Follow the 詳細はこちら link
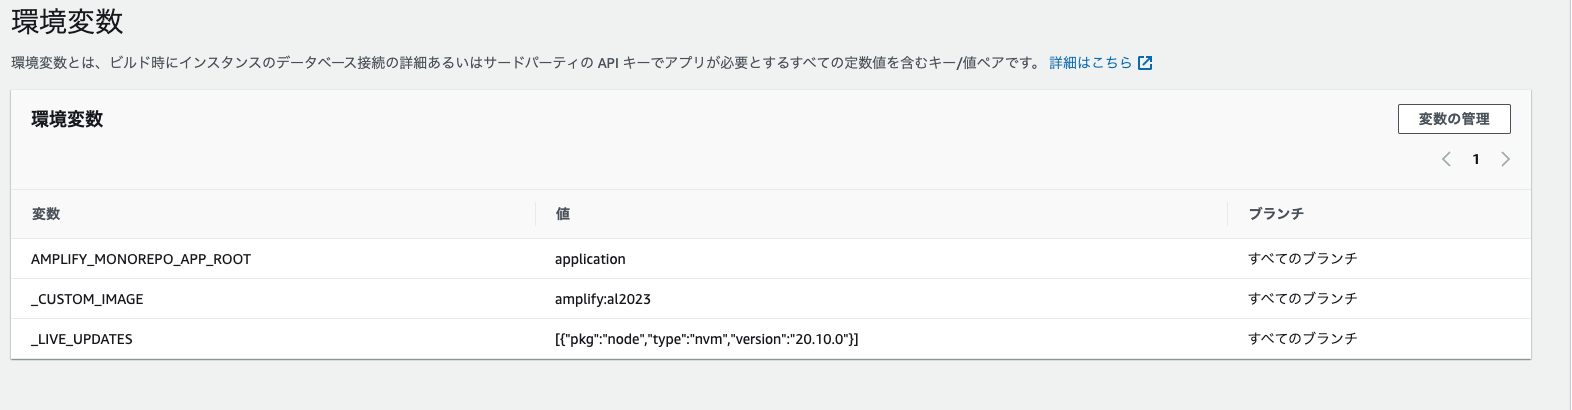The width and height of the screenshot is (1572, 410). pos(1091,63)
